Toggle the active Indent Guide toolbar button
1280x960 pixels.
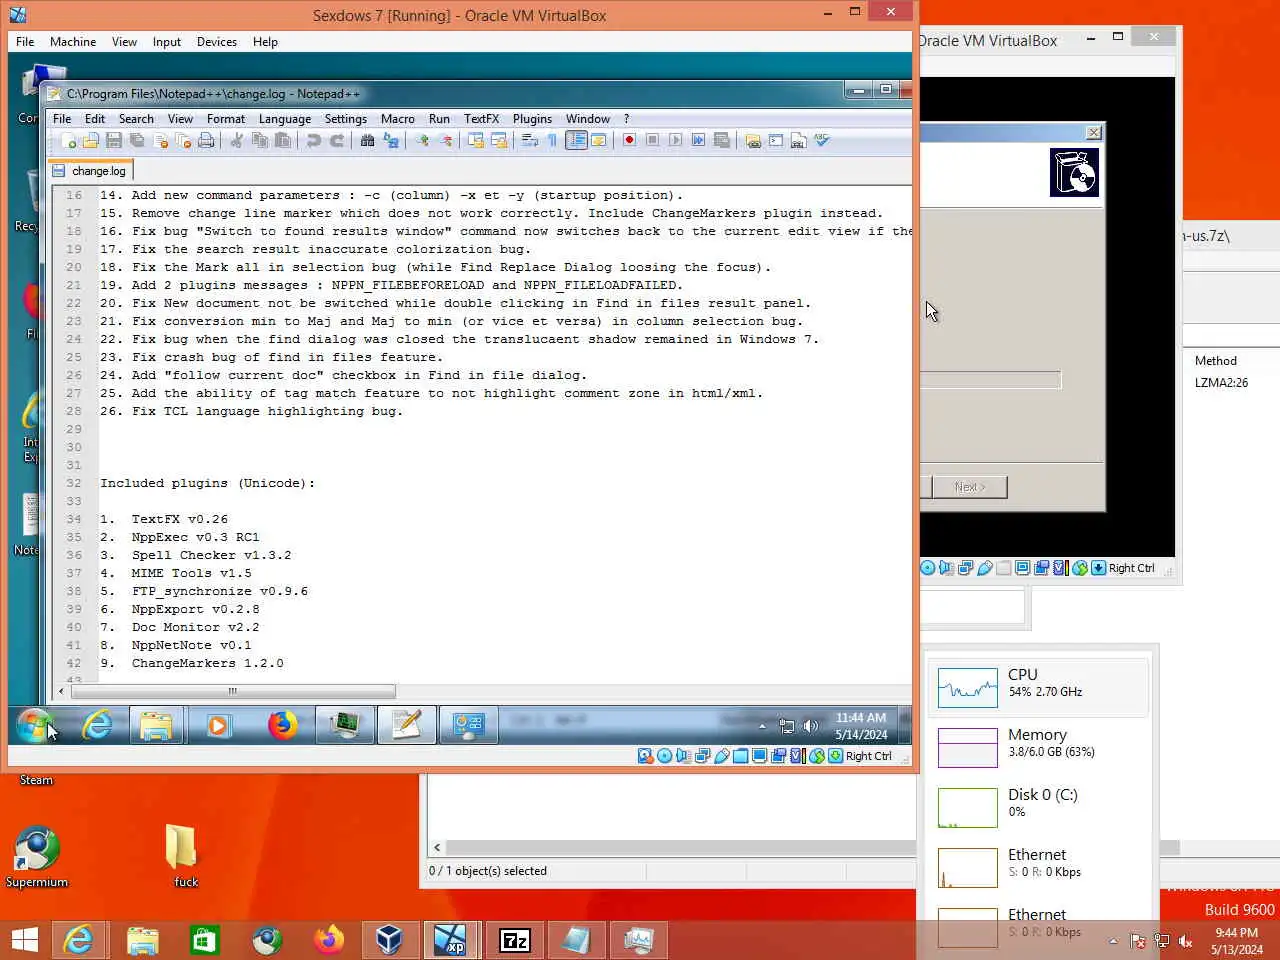[x=576, y=141]
